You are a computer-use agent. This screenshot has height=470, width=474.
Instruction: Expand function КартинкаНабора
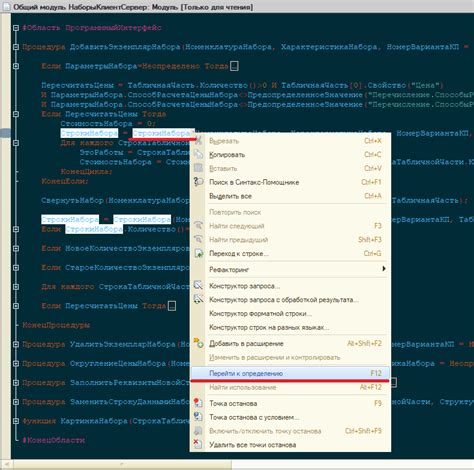click(16, 421)
